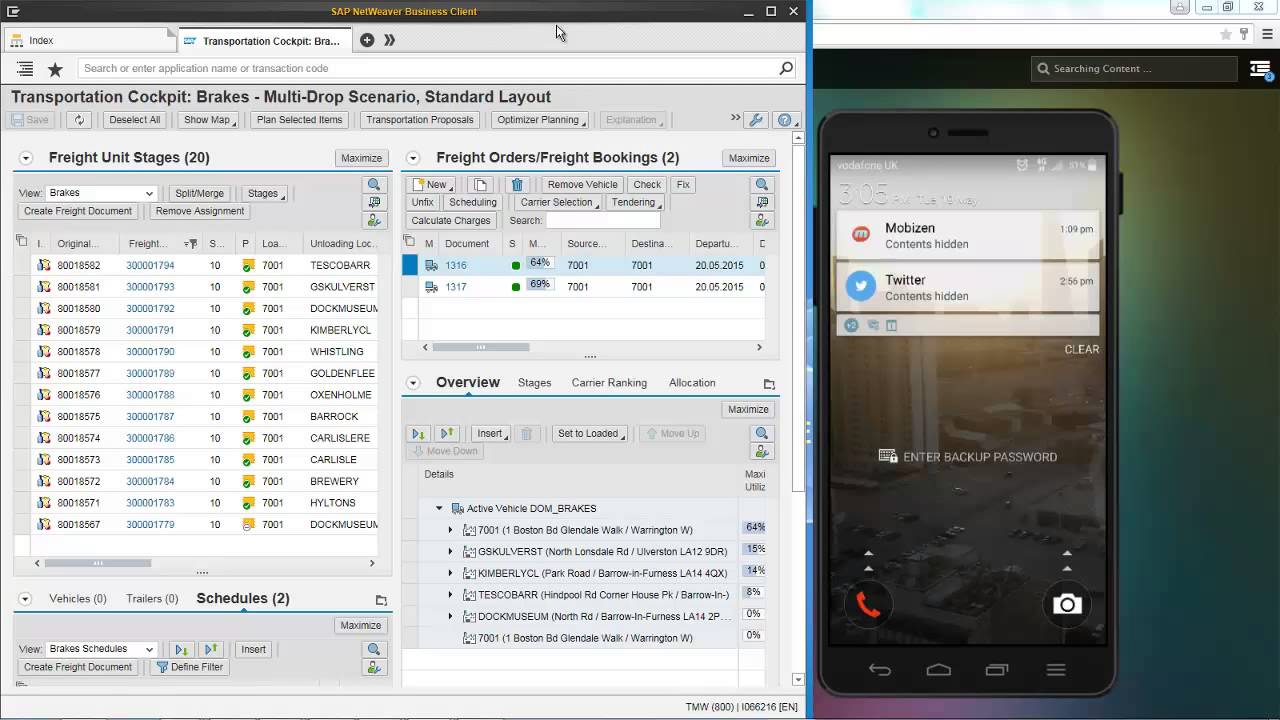Screen dimensions: 1280x720
Task: Click the collapse-all arrow icon in Overview toolbar
Action: [x=447, y=434]
